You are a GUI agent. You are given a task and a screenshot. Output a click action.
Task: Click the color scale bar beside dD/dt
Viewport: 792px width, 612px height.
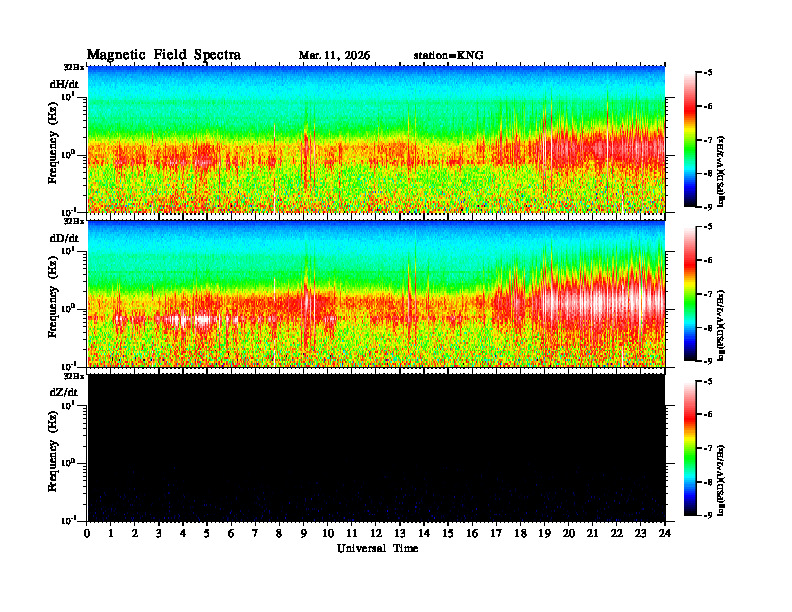690,294
